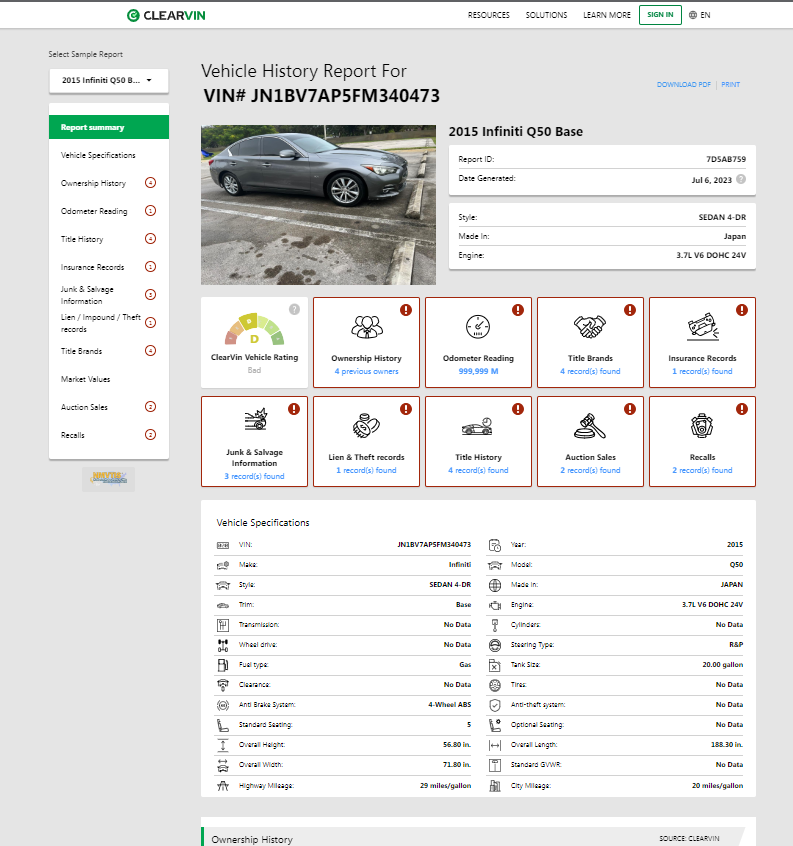Click the Anti Brake System value 4-Wheel ABS
Viewport: 793px width, 846px height.
[x=449, y=705]
